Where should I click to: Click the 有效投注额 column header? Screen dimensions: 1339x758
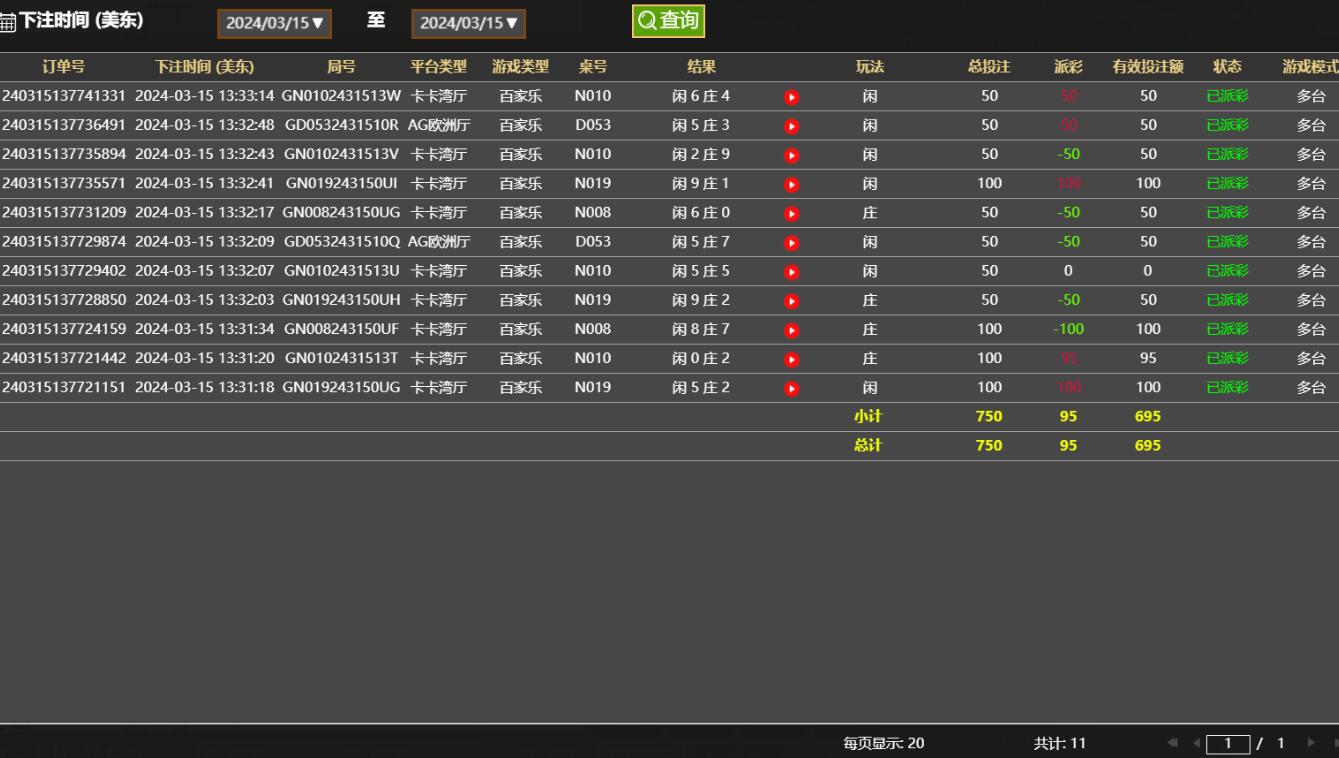point(1147,67)
